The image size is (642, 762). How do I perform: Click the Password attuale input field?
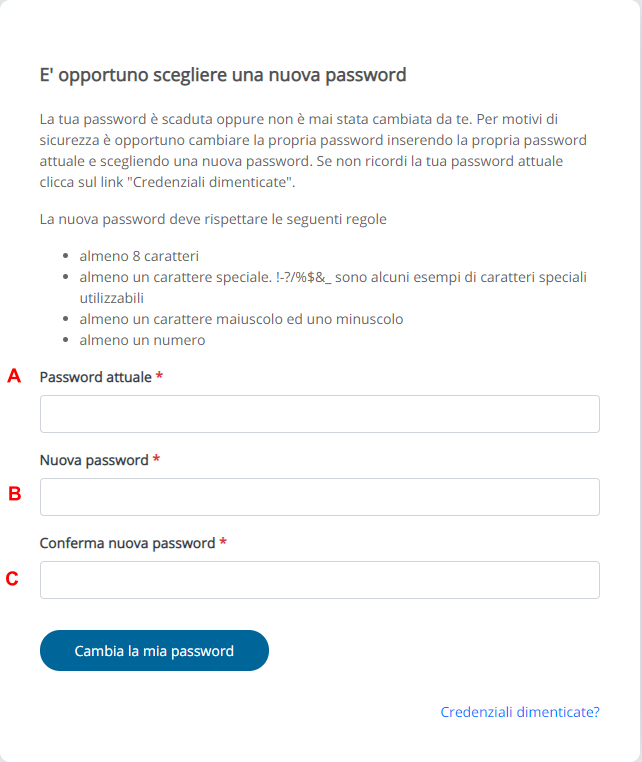(320, 414)
